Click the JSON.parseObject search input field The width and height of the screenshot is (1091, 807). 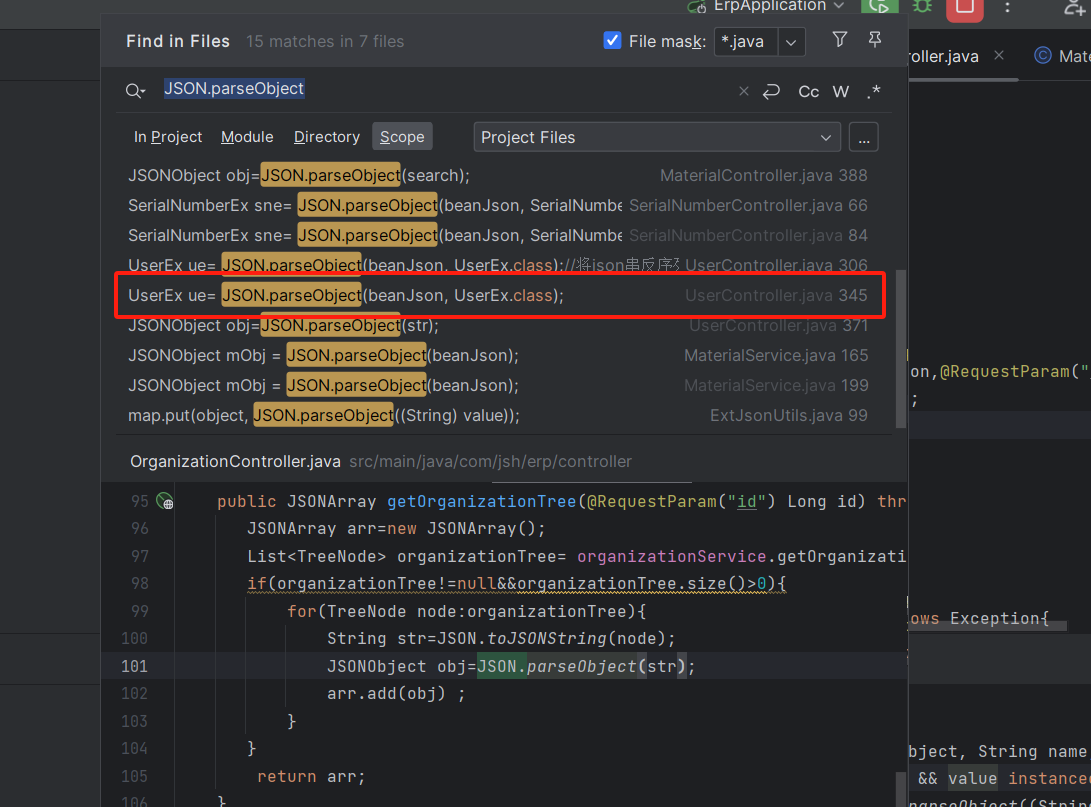(x=445, y=89)
